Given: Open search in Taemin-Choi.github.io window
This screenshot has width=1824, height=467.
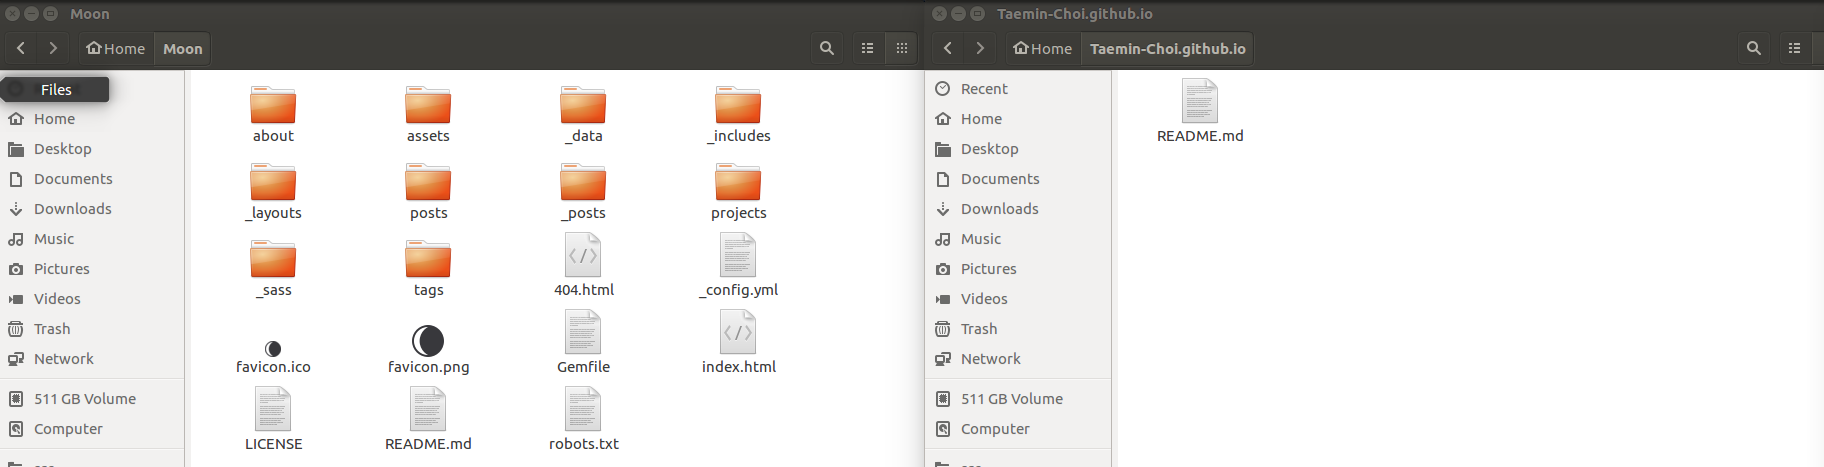Looking at the screenshot, I should (x=1754, y=48).
